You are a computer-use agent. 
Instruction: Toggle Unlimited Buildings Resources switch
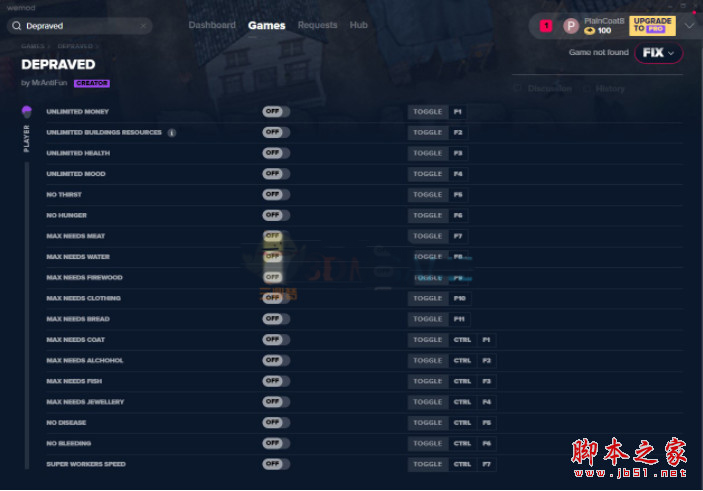tap(276, 132)
